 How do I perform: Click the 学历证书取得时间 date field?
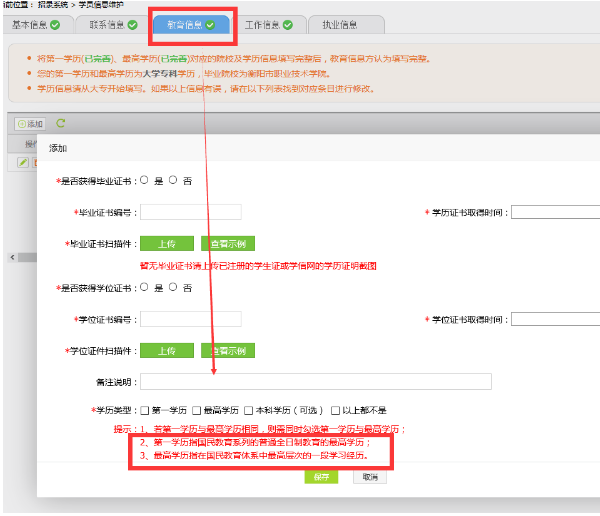(556, 212)
